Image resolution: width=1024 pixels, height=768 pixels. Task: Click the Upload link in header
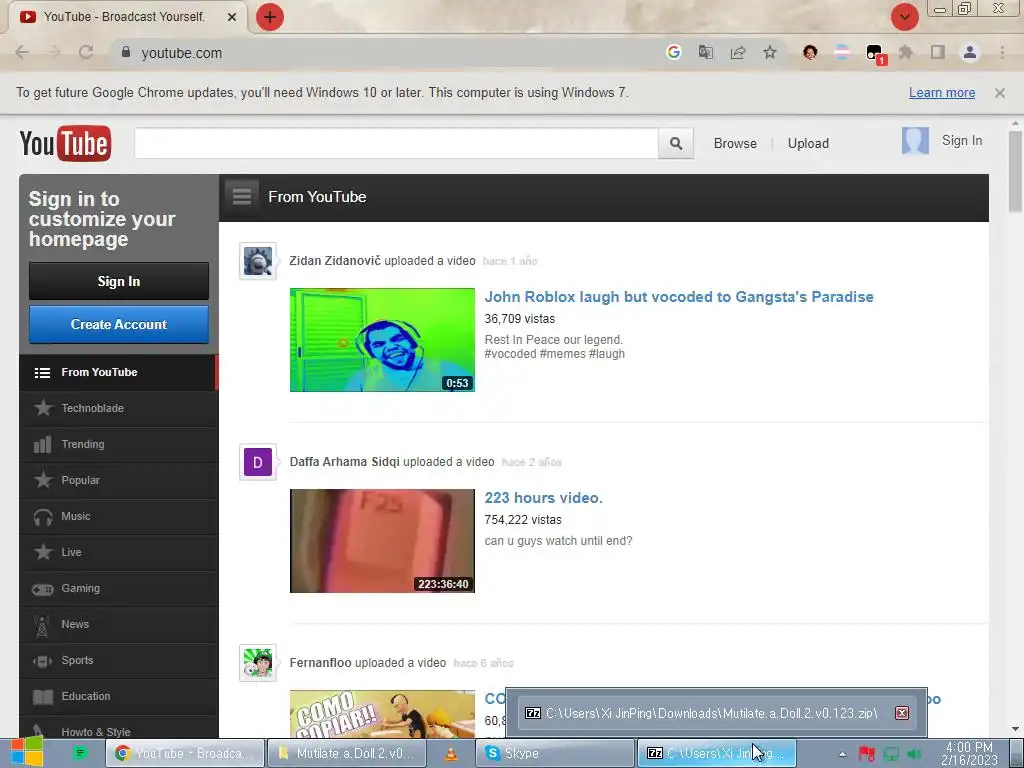808,143
